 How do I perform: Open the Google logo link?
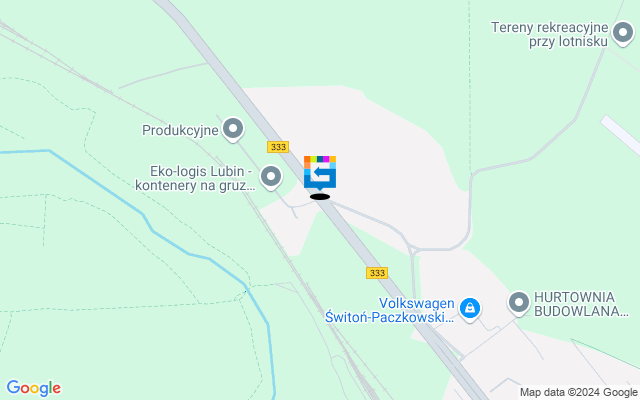pos(34,388)
